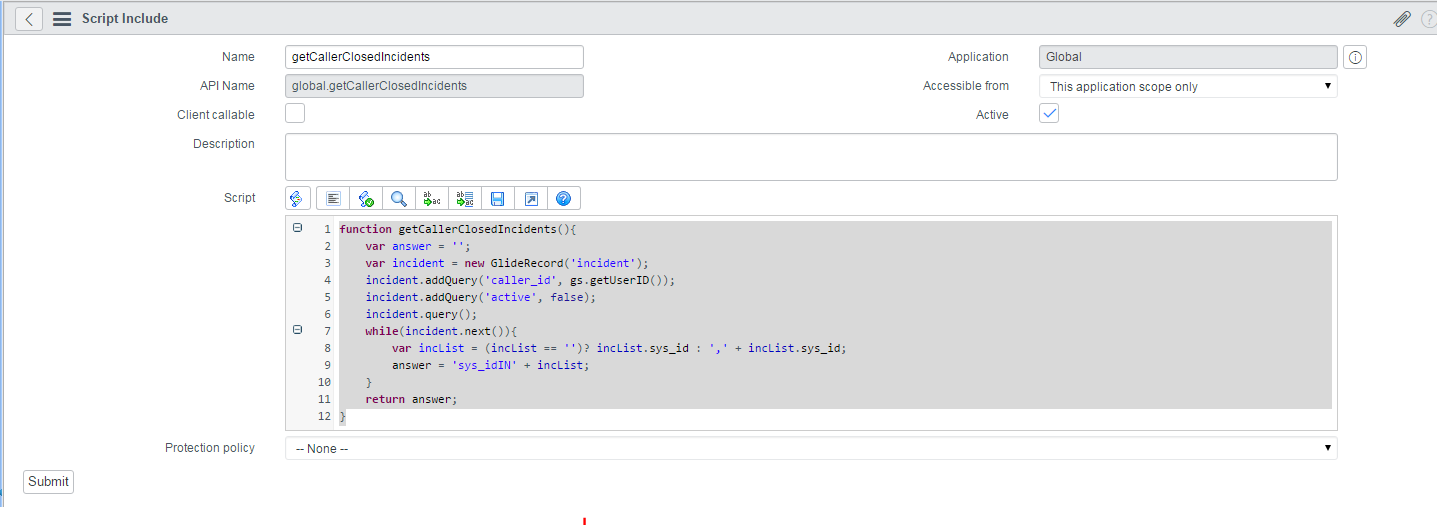The image size is (1437, 525).
Task: Open the form context hamburger menu
Action: pyautogui.click(x=62, y=19)
